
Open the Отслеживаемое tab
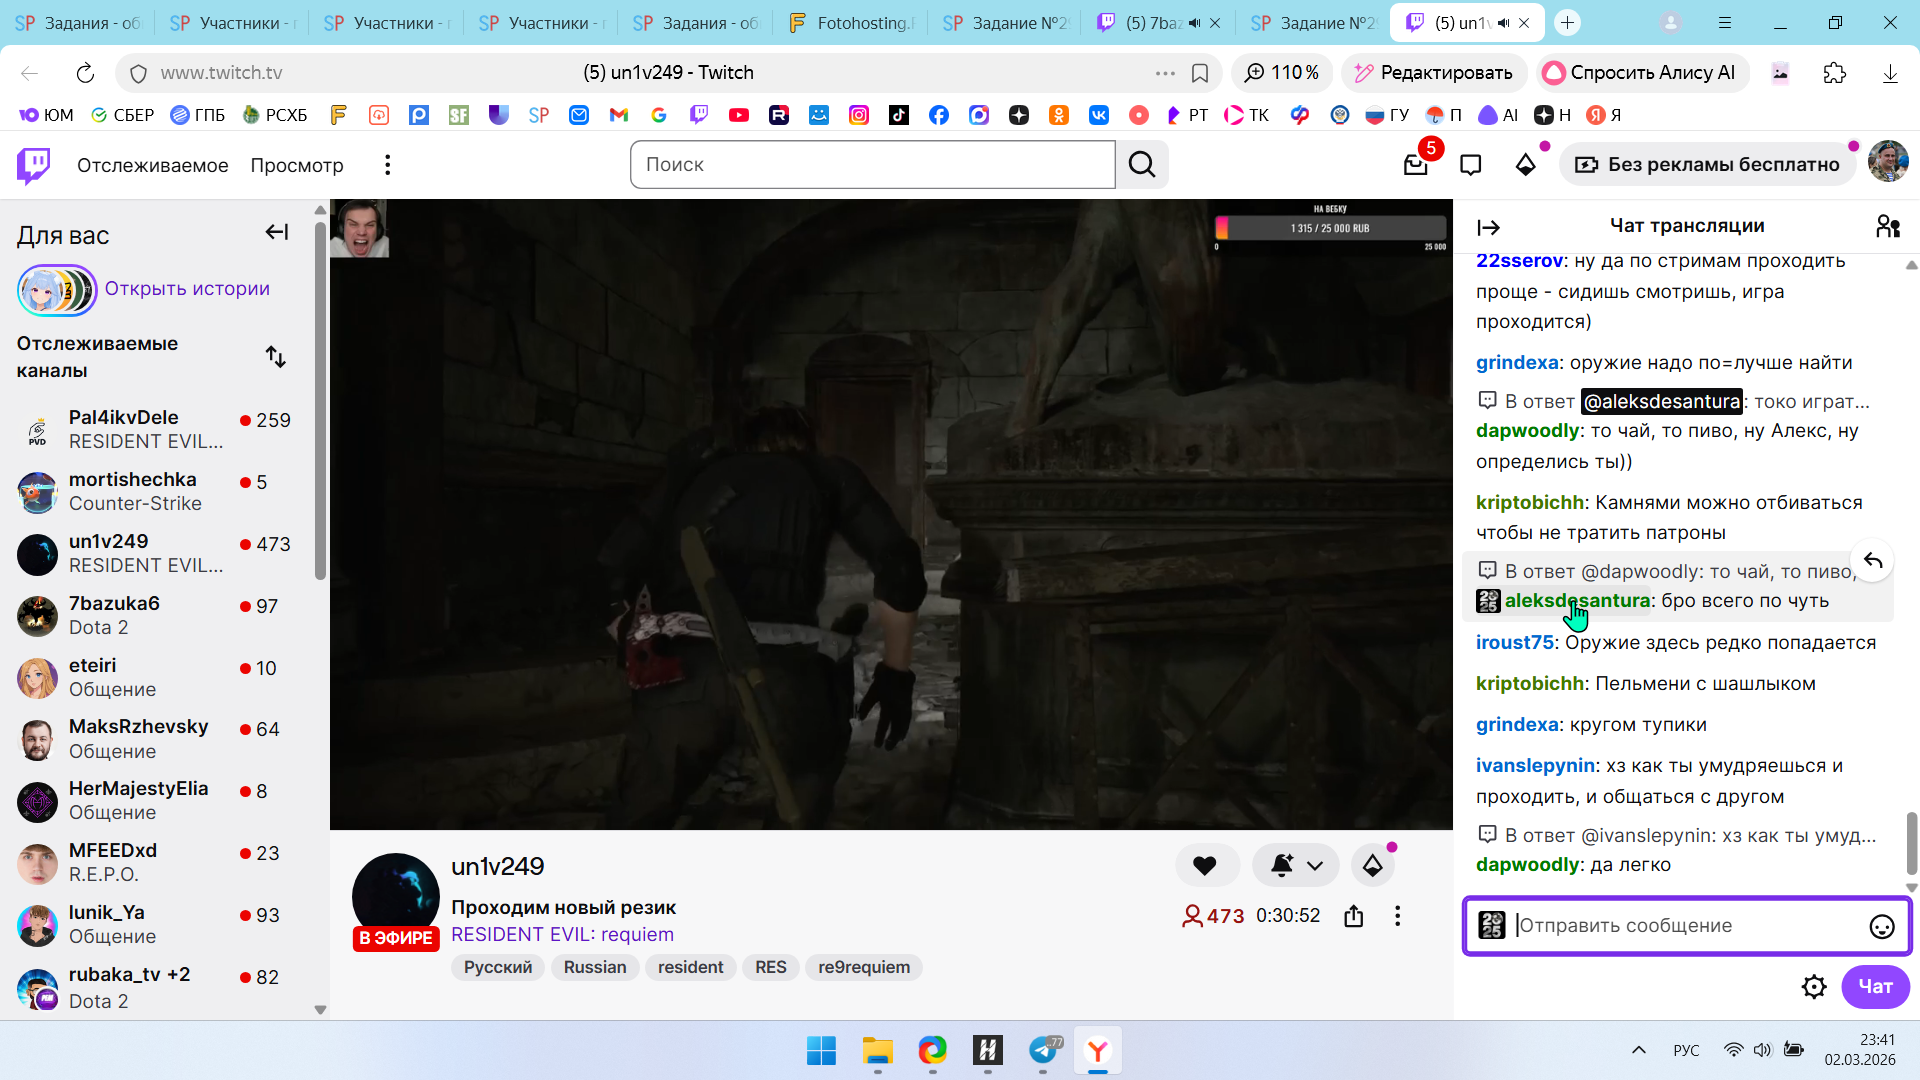[152, 165]
